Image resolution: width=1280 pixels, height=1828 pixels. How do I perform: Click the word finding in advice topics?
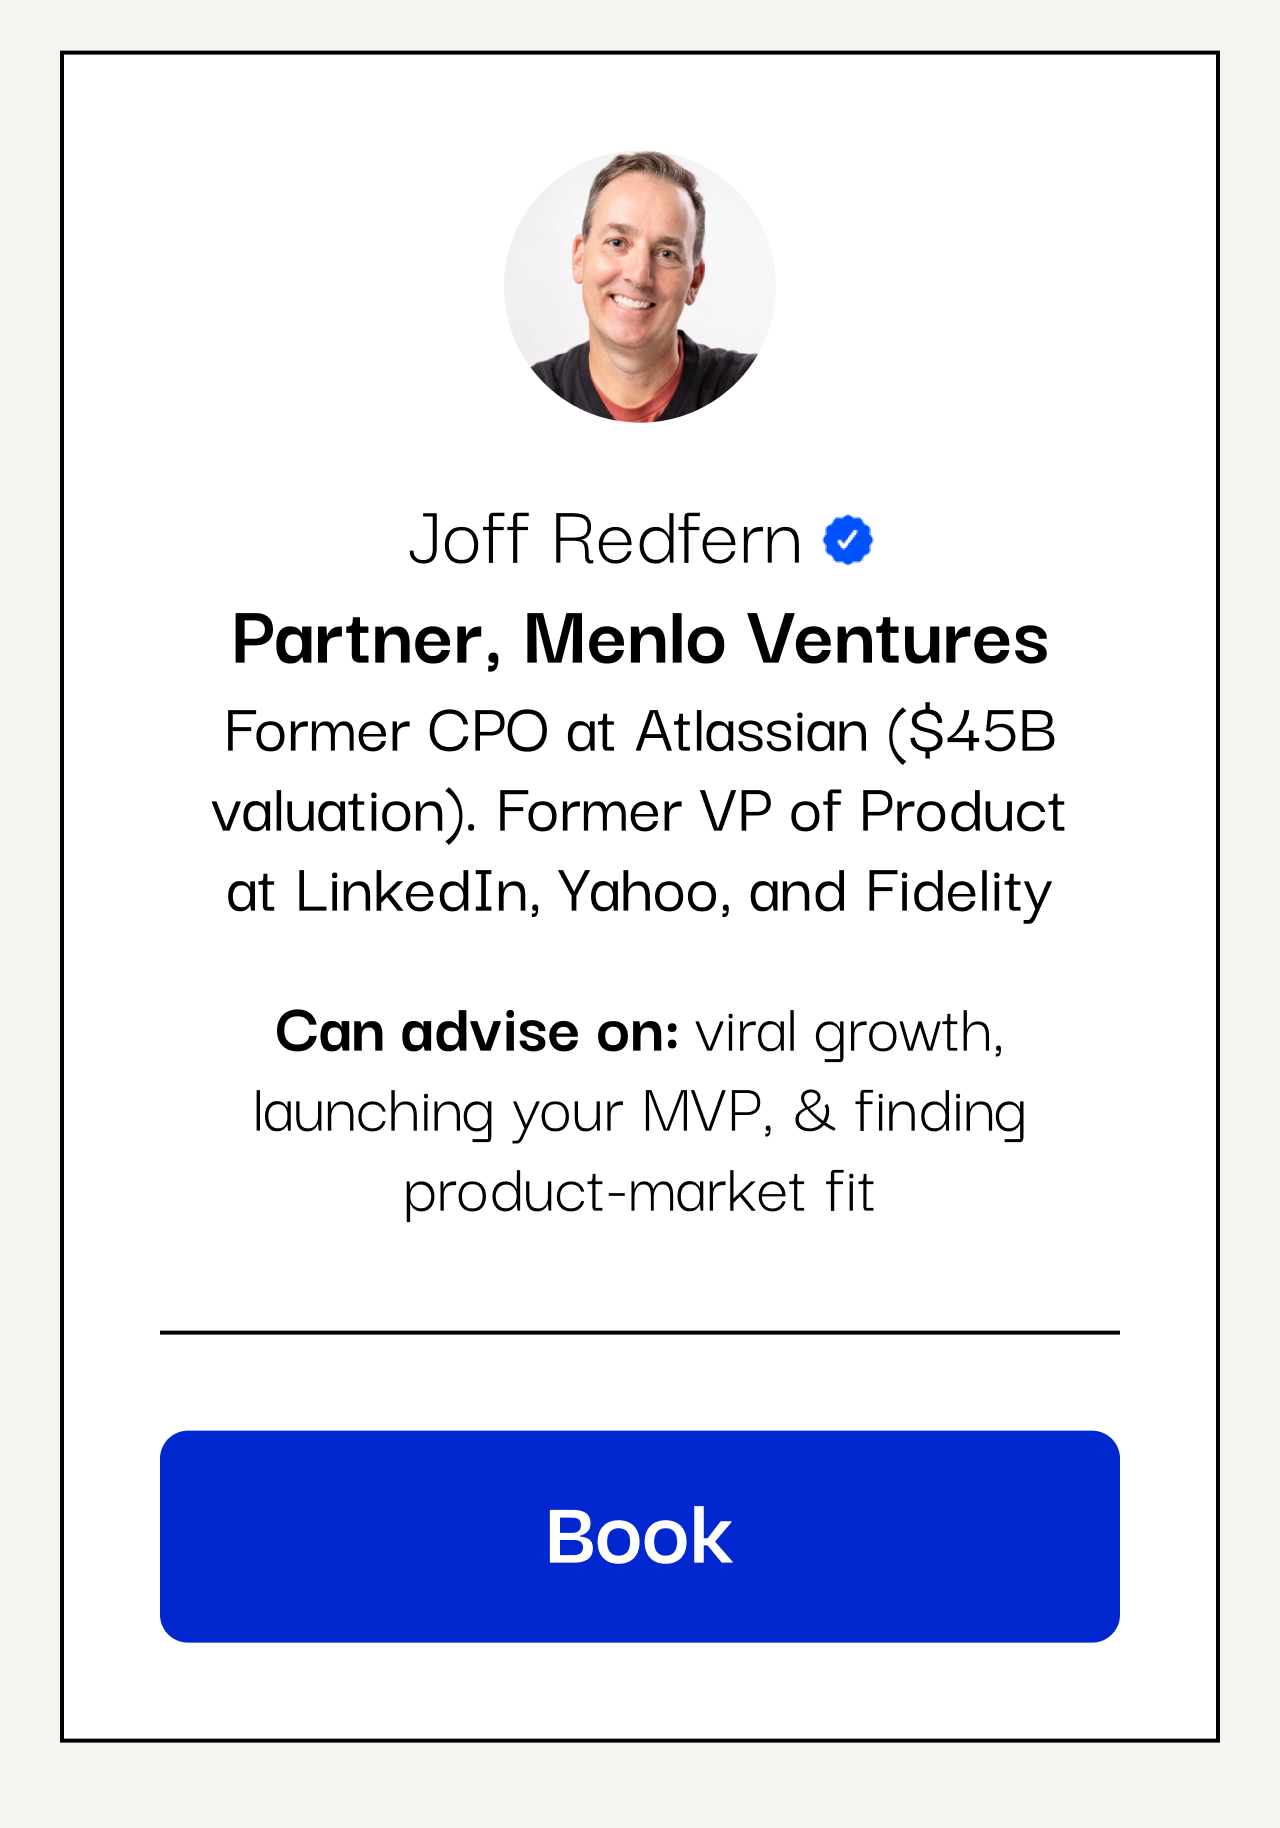pyautogui.click(x=940, y=1114)
